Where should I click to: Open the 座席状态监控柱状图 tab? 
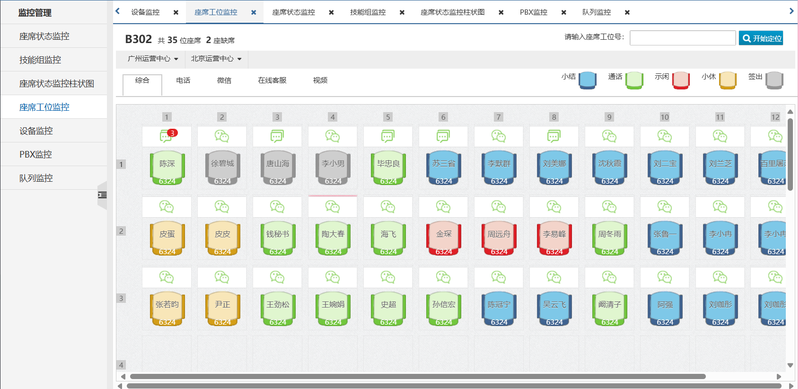453,12
